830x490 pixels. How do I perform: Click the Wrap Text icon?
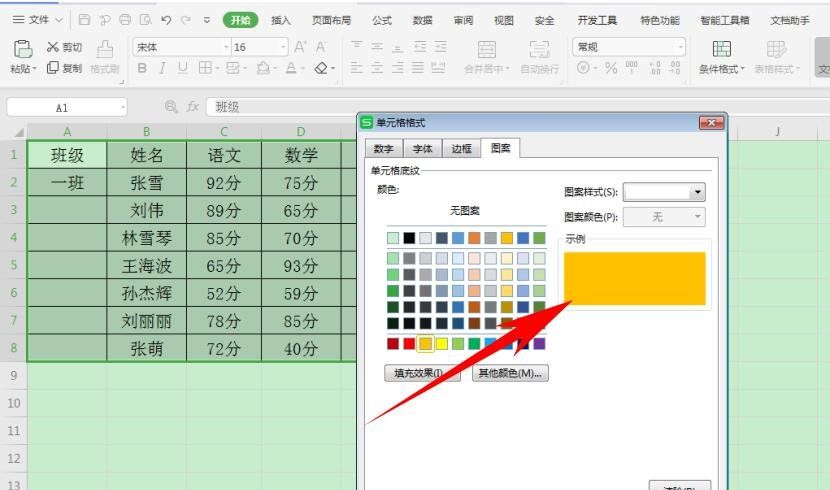539,49
